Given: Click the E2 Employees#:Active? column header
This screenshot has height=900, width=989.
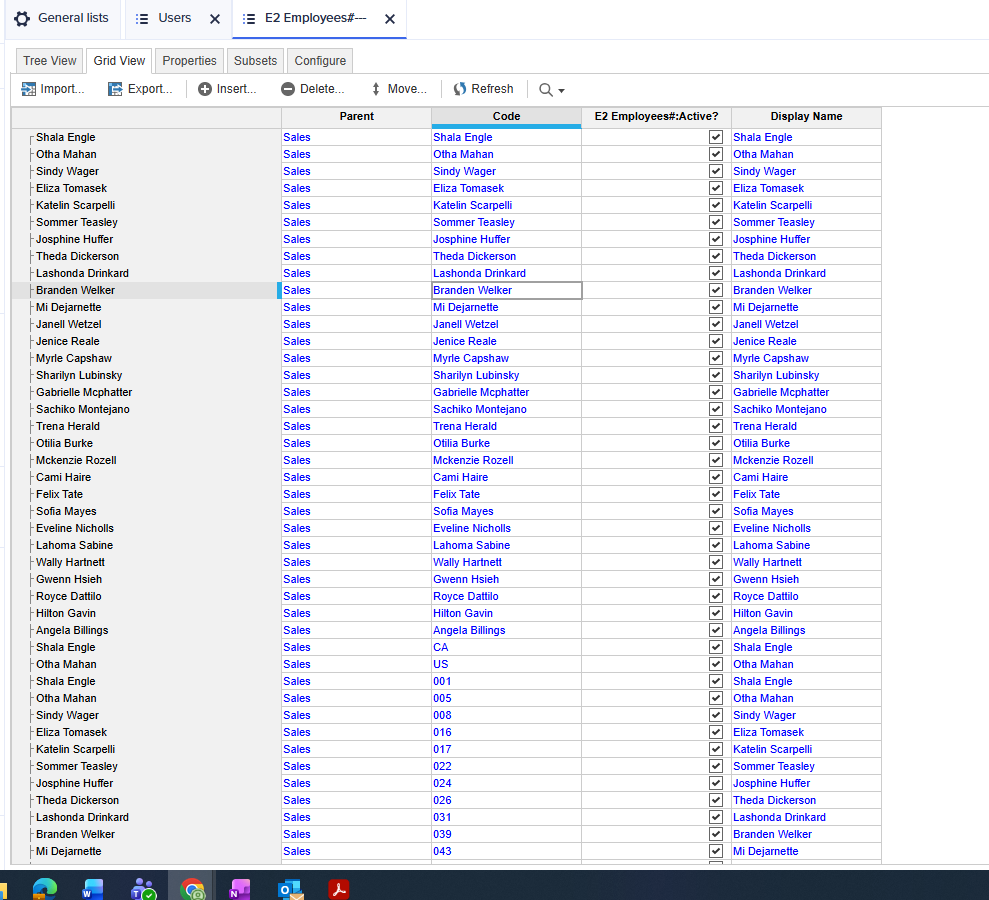Looking at the screenshot, I should 656,117.
